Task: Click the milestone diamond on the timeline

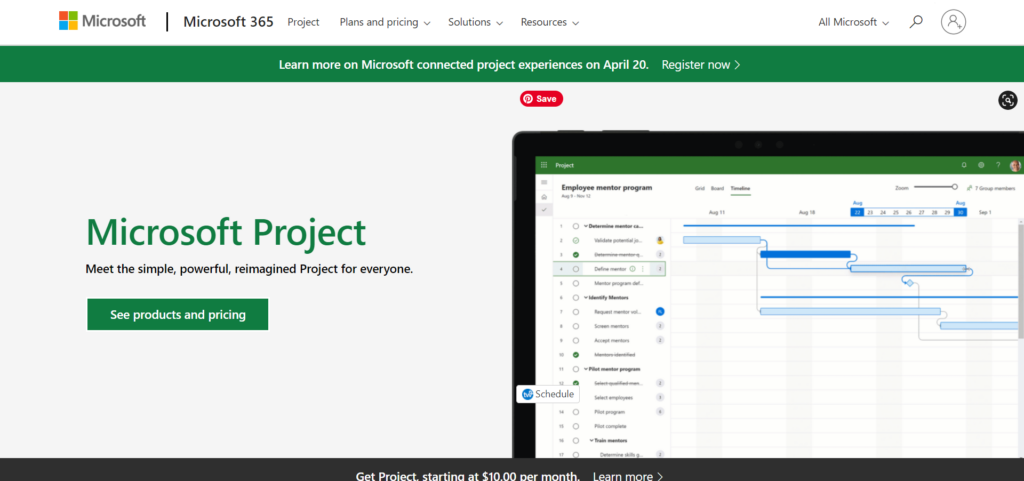Action: point(909,283)
